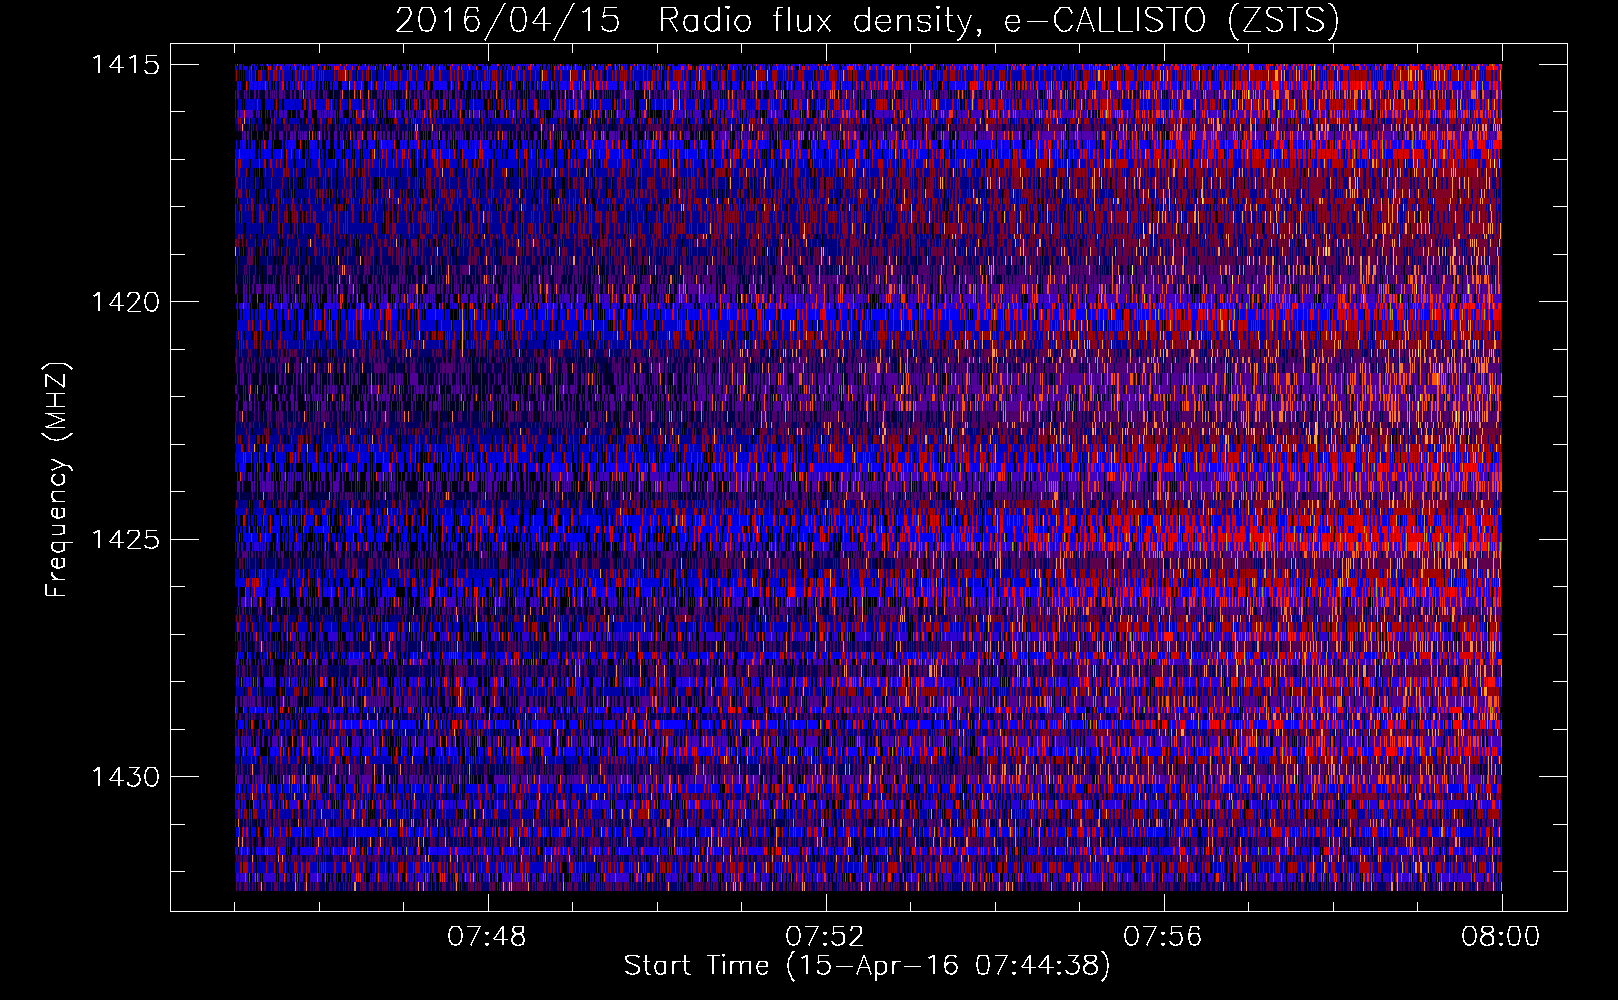Viewport: 1618px width, 1000px height.
Task: Click the 07:48 time axis label
Action: click(487, 937)
